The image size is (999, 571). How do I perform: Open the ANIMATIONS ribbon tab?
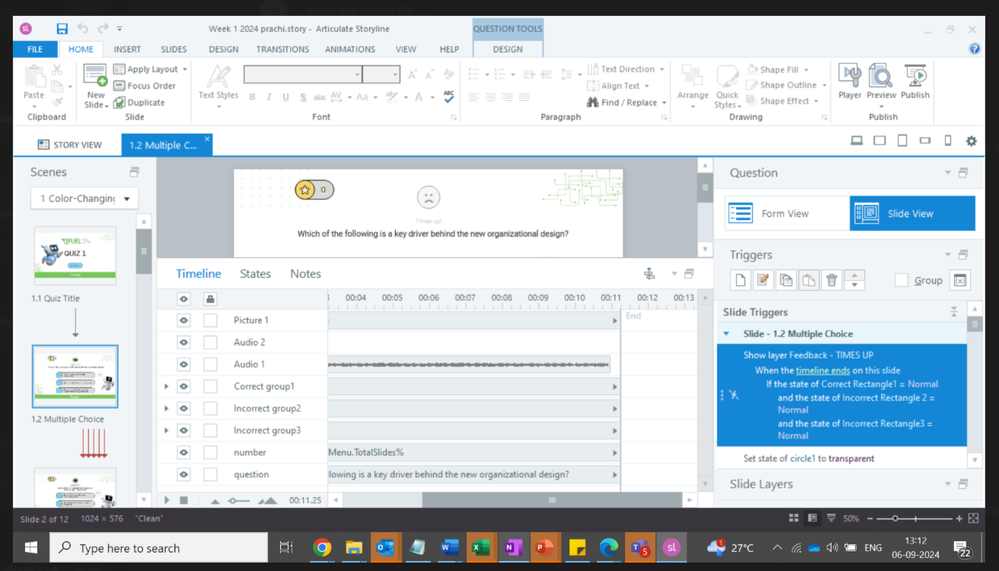click(x=350, y=49)
